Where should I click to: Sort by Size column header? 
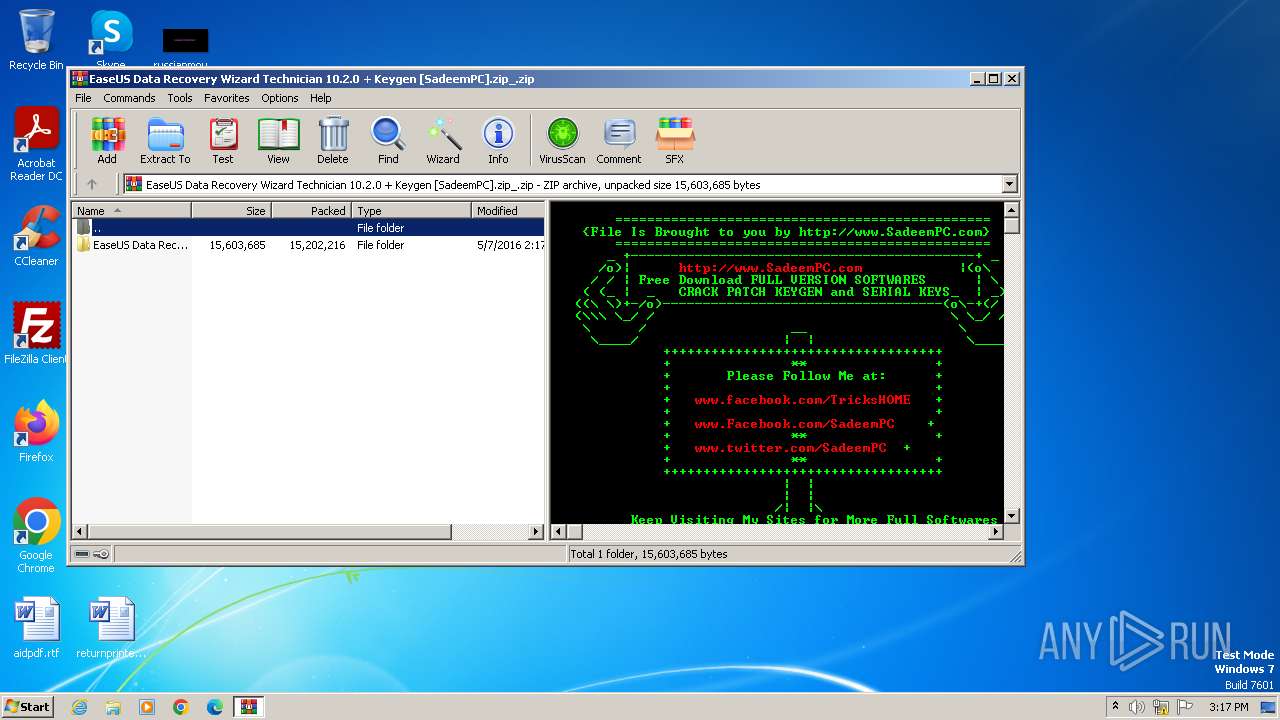[231, 210]
